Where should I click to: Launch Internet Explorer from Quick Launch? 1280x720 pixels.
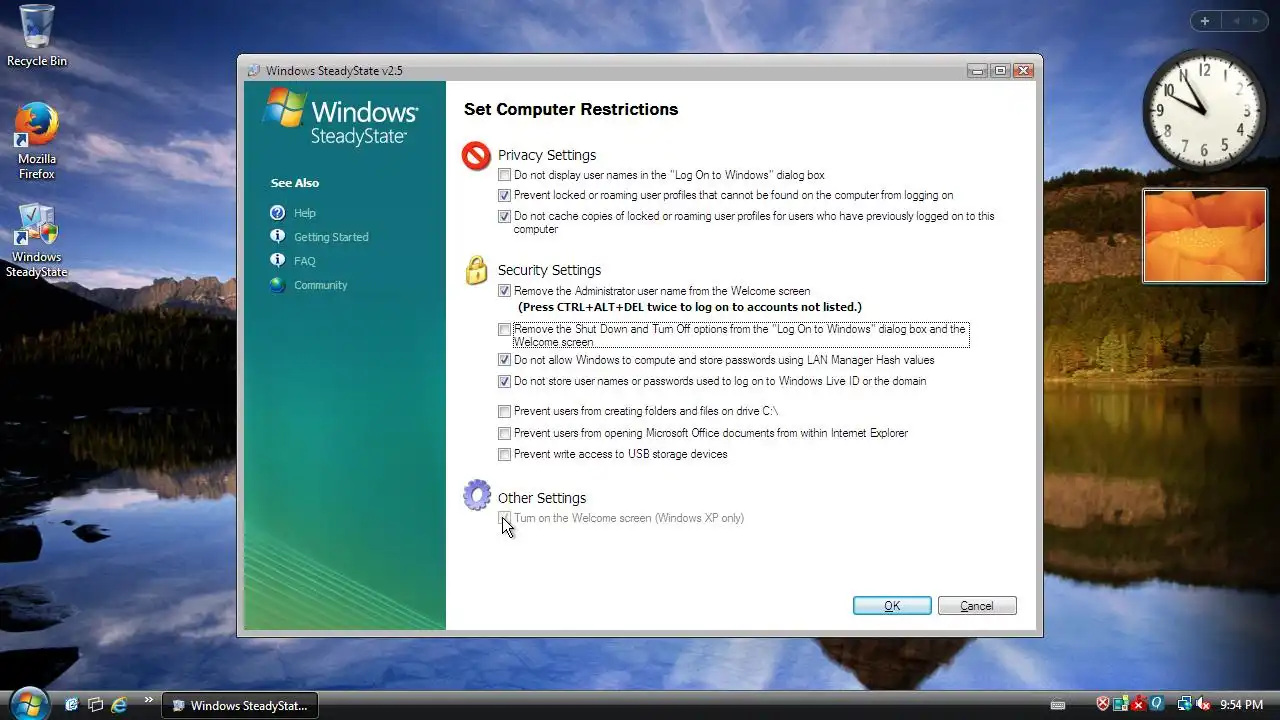119,705
